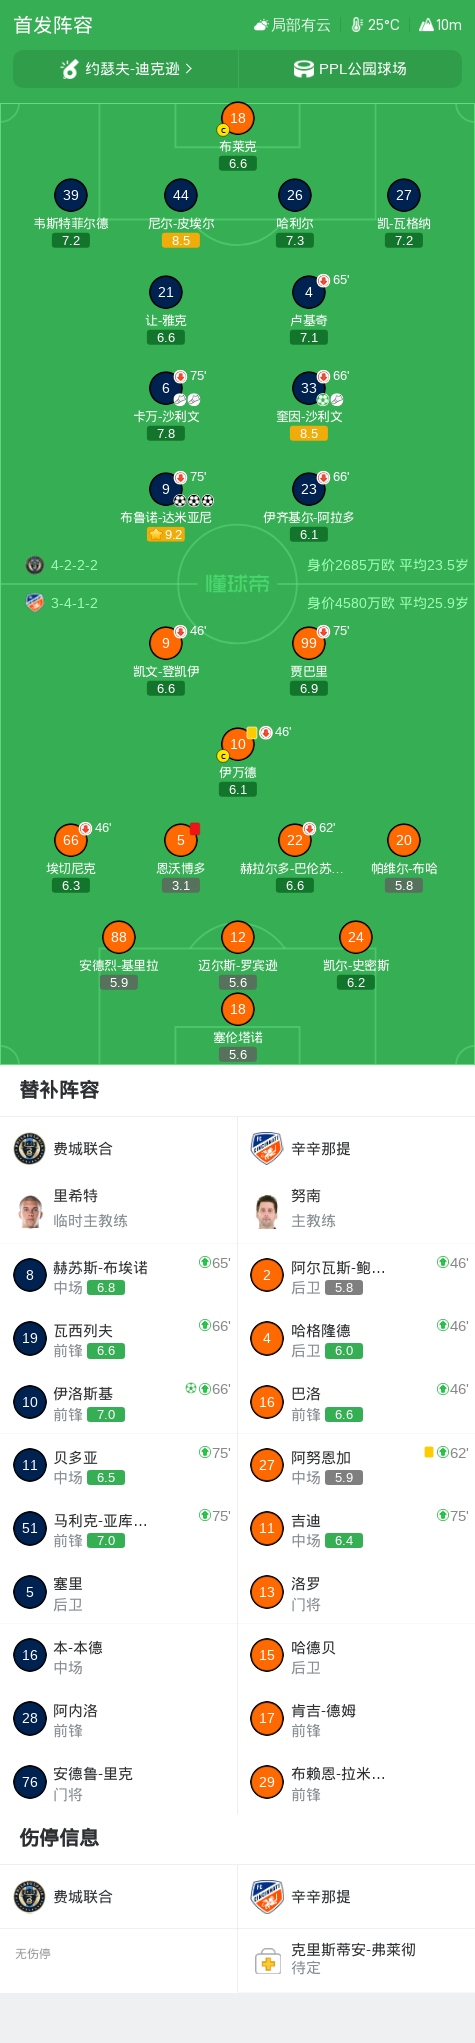Tap the 局部有云 weather indicator

coord(292,25)
